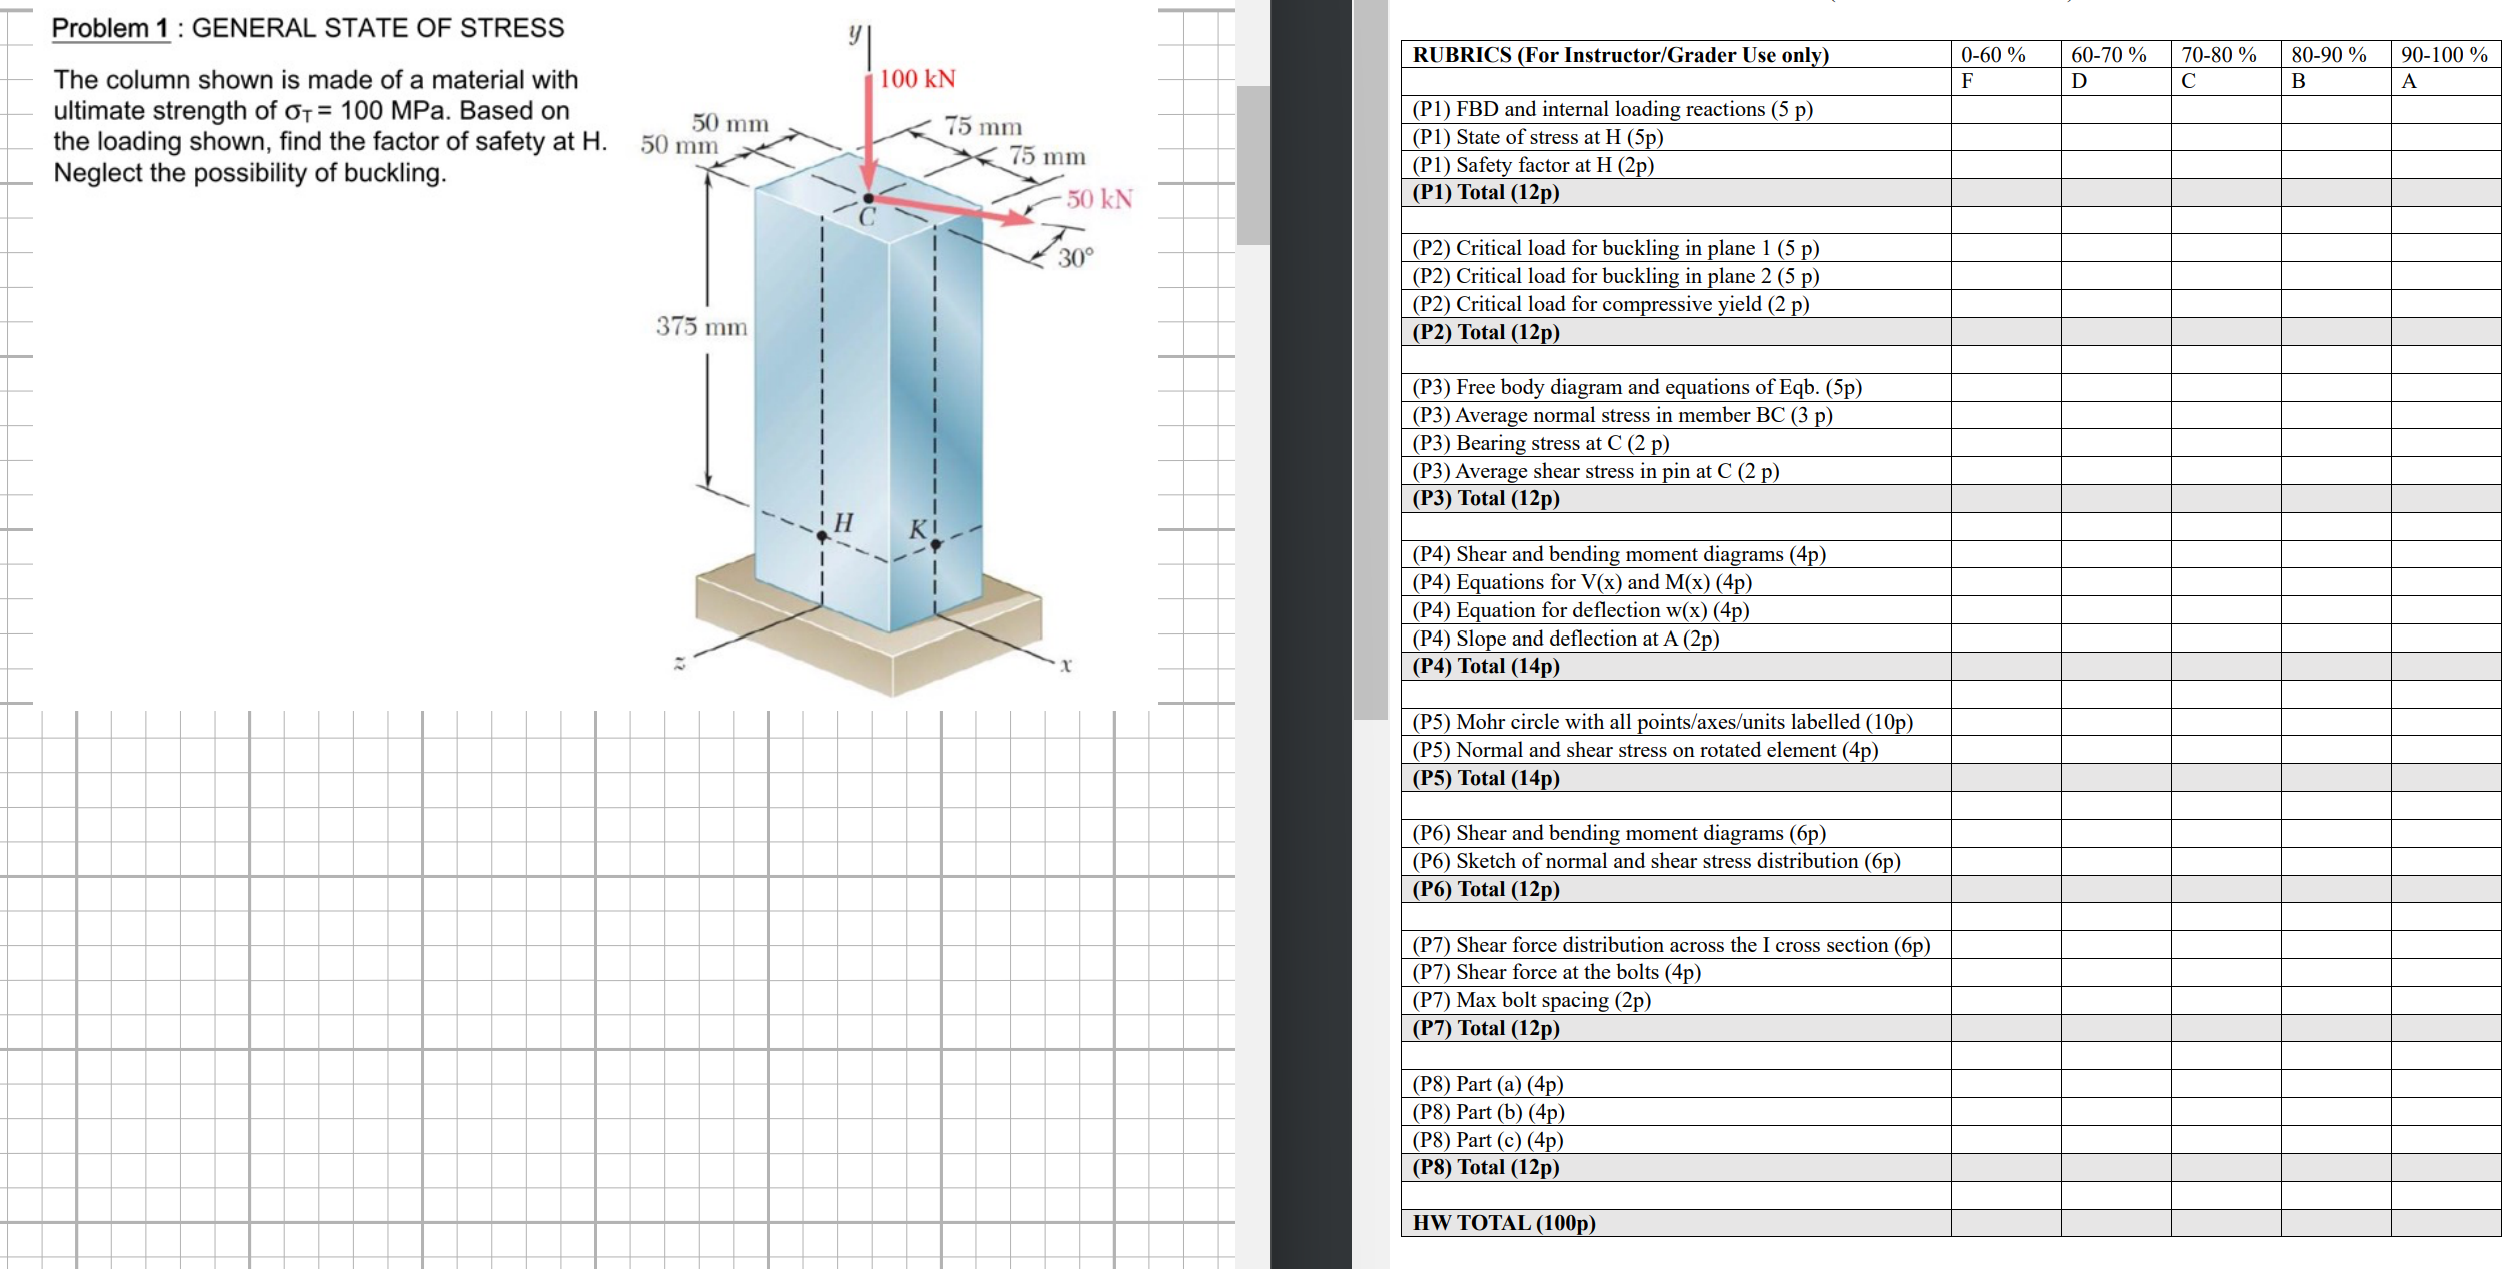Screen dimensions: 2511x1269
Task: Click the (P4) Shear and bending moment diagrams row
Action: [x=1617, y=554]
